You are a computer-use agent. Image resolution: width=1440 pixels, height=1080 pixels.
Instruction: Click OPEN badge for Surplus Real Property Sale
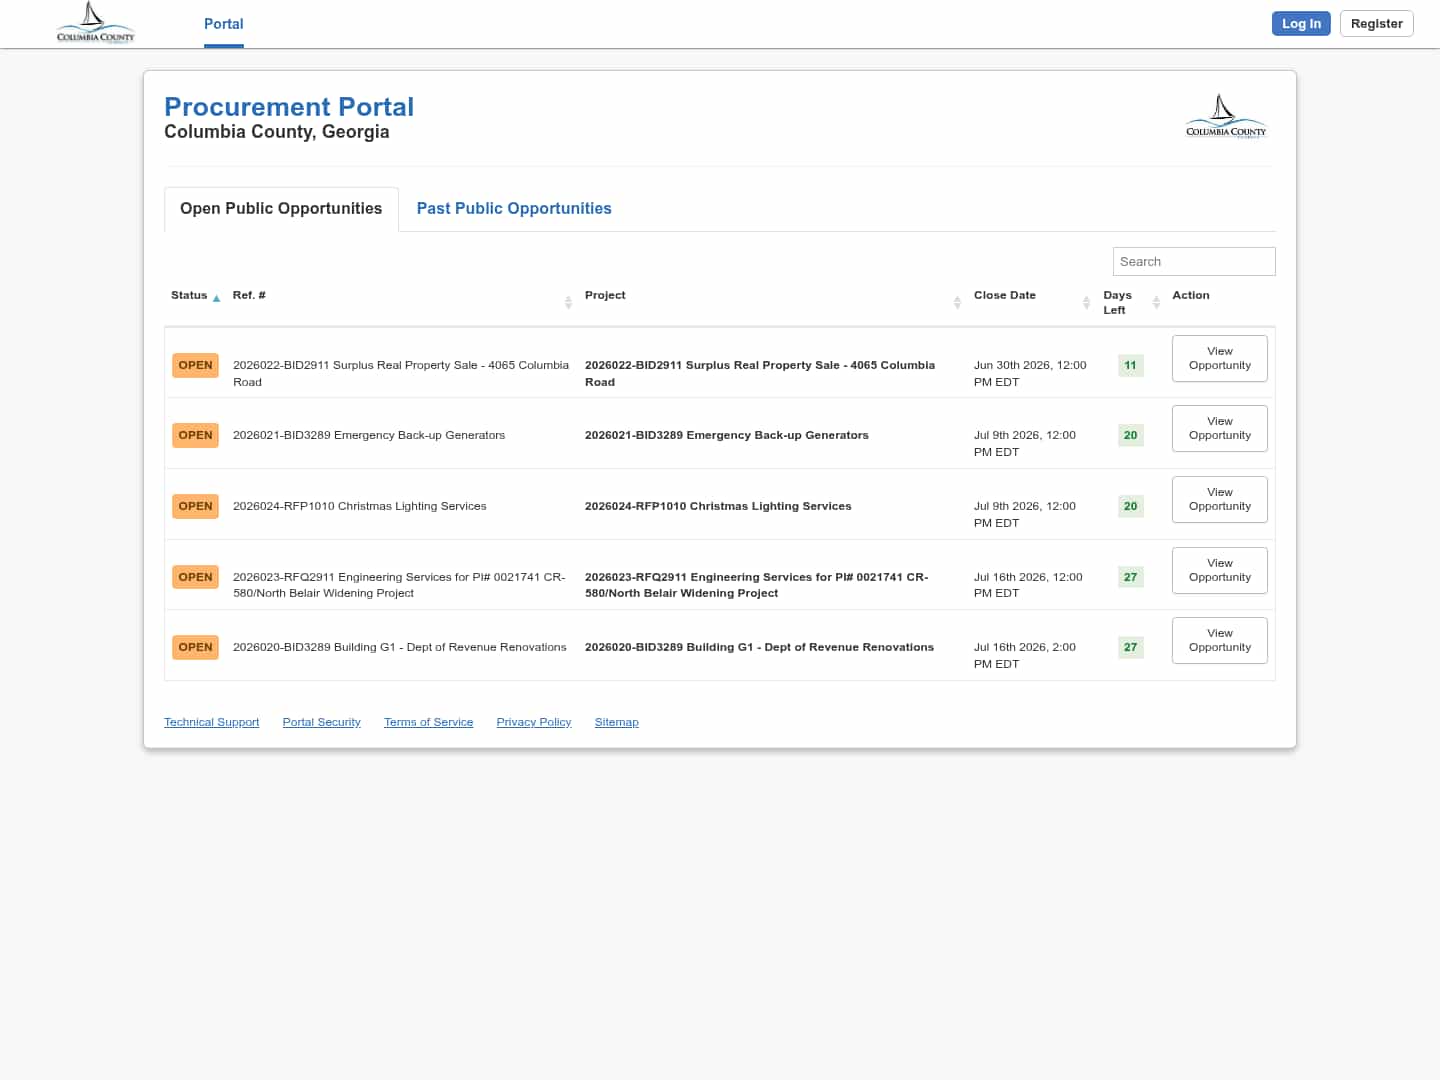pos(195,365)
